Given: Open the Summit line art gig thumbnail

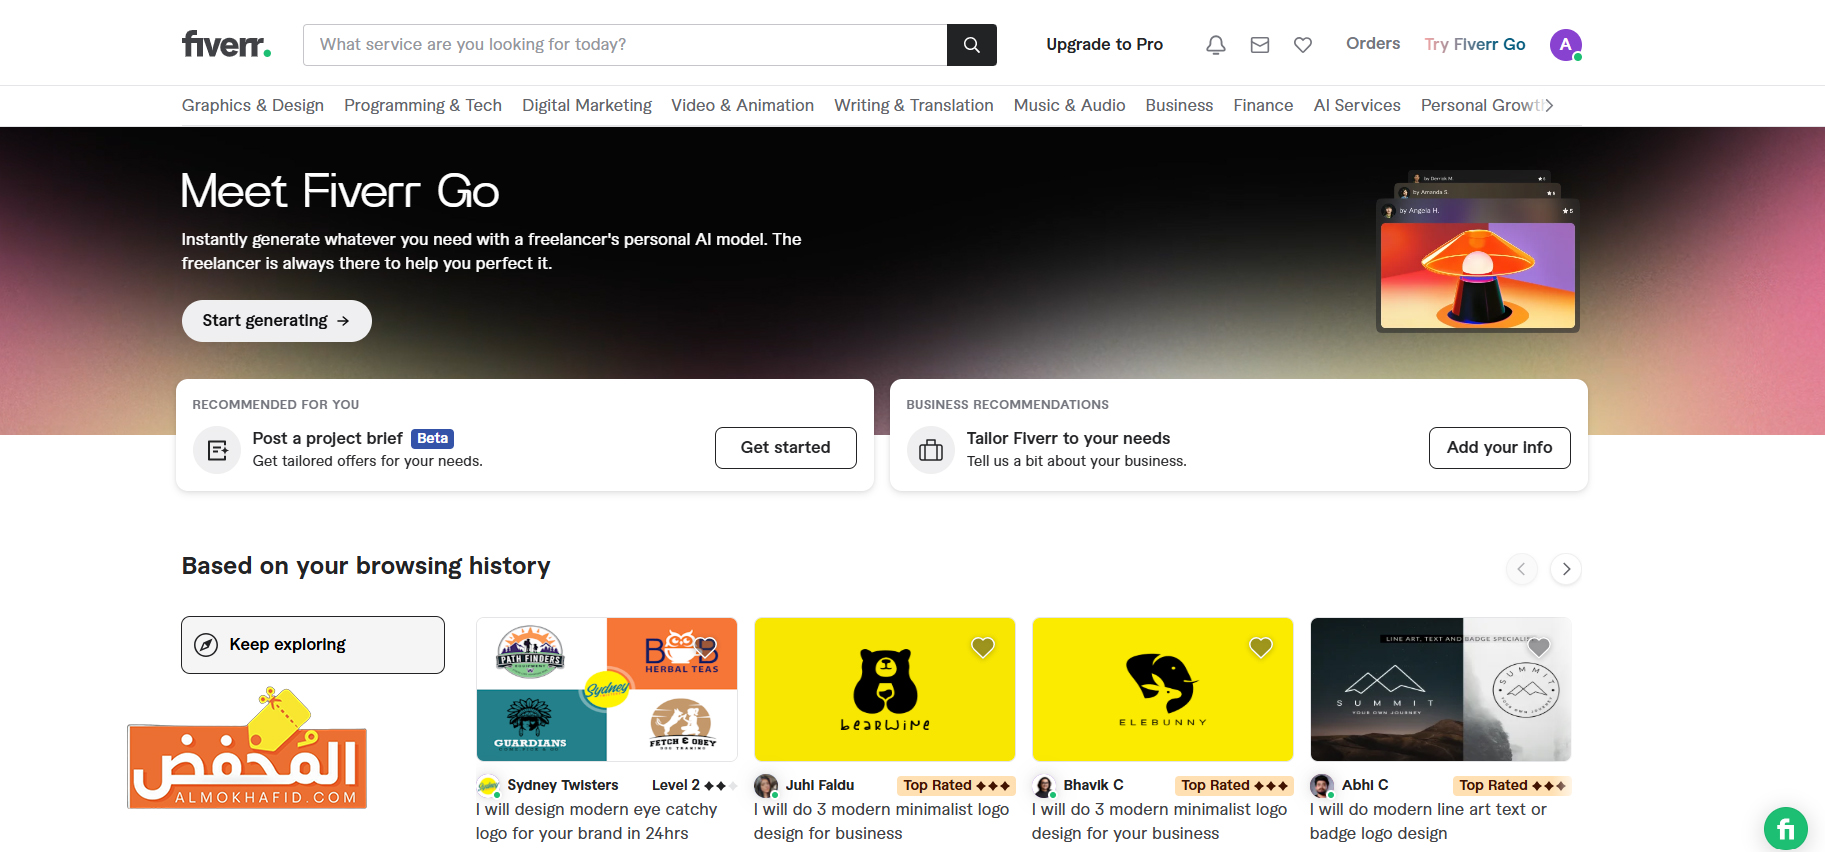Looking at the screenshot, I should point(1441,689).
